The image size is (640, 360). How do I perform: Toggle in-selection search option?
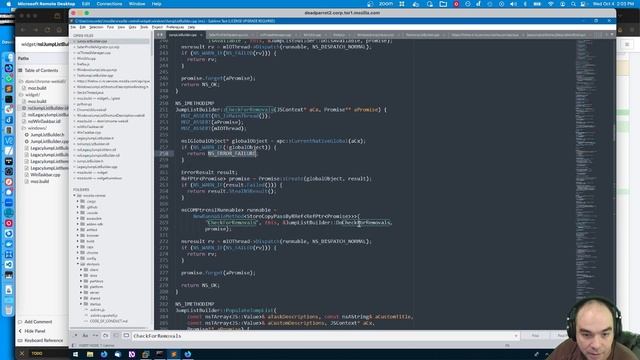[x=116, y=336]
